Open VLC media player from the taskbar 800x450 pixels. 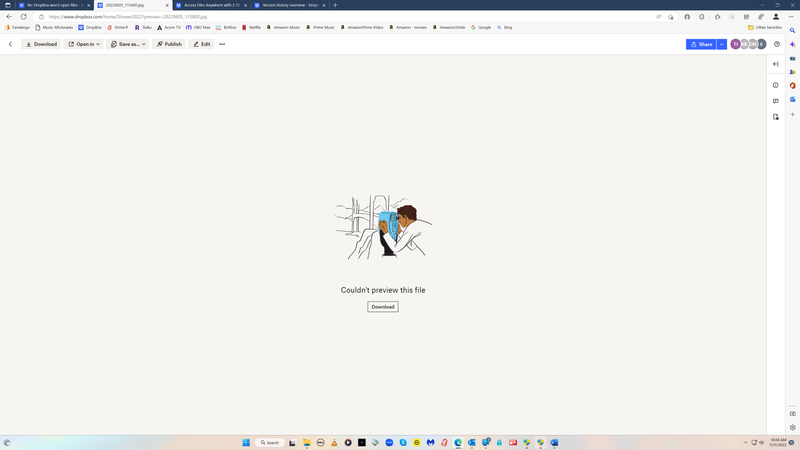pos(334,442)
